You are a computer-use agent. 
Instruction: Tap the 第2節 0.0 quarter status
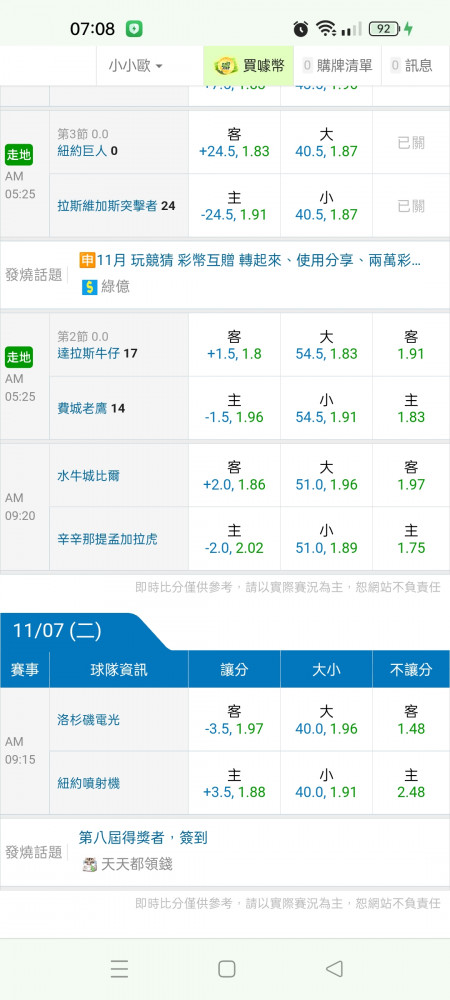tap(83, 337)
